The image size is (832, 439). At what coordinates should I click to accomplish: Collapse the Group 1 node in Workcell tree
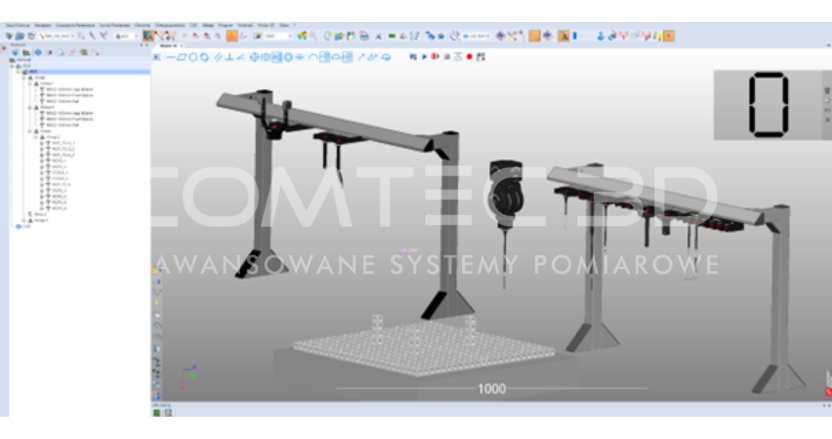pos(31,84)
